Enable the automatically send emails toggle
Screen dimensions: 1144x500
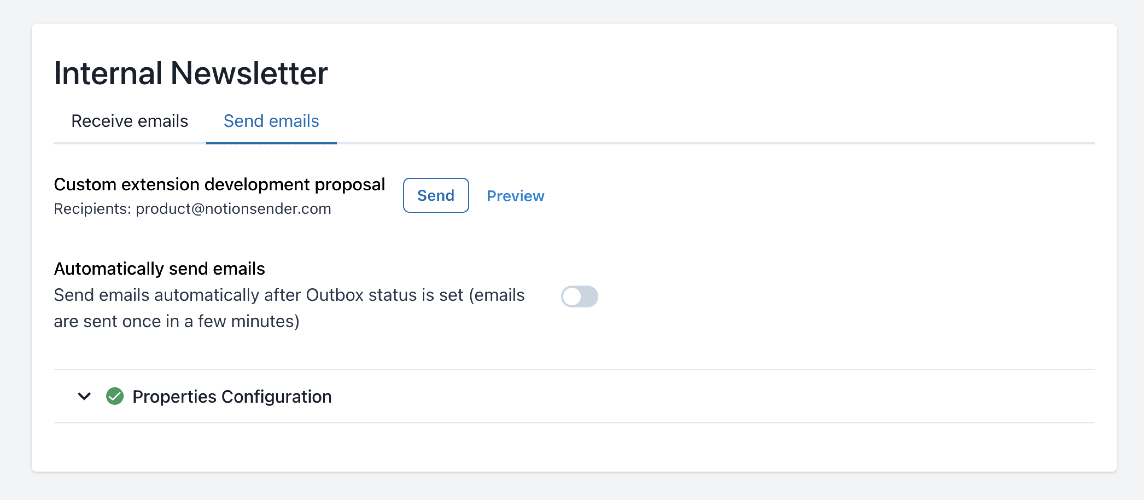[x=579, y=296]
